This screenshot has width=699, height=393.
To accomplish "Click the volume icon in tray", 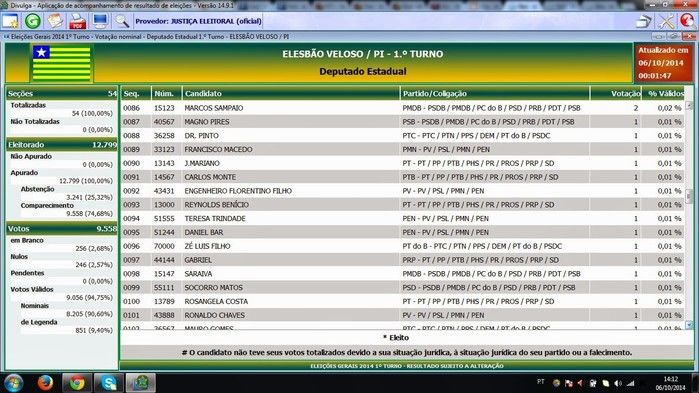I will pos(617,383).
